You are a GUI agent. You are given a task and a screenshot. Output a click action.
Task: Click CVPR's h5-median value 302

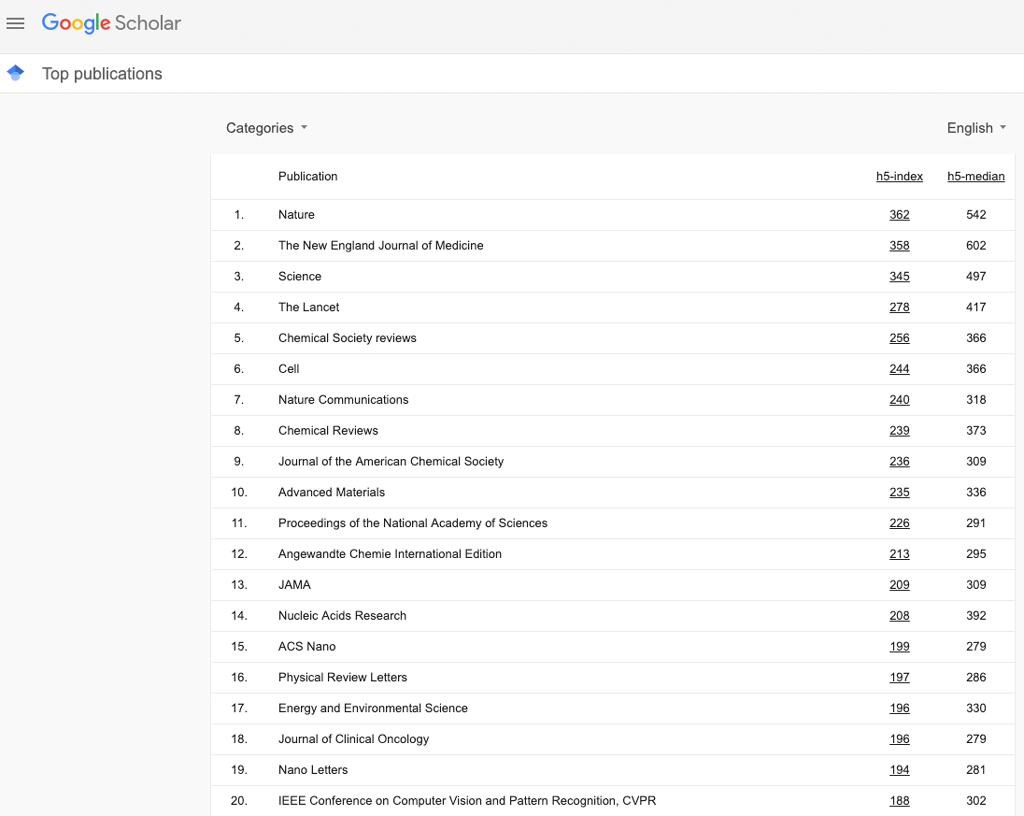(976, 800)
